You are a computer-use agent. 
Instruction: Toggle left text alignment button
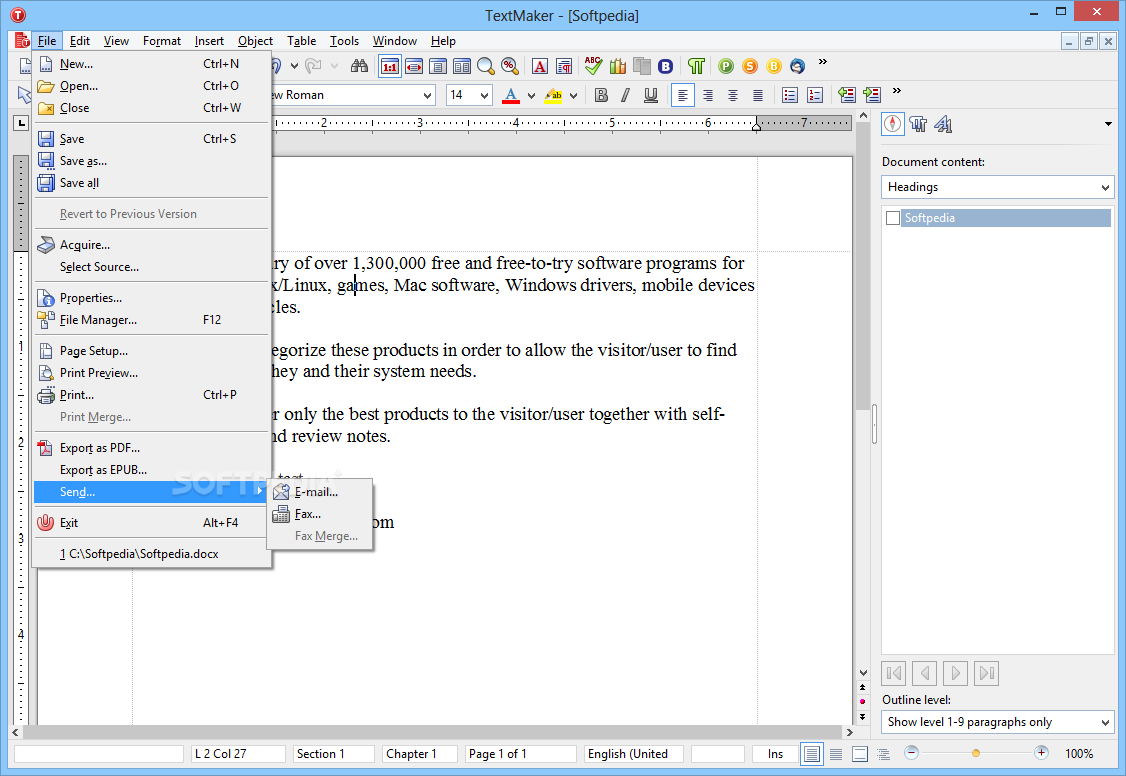click(683, 95)
